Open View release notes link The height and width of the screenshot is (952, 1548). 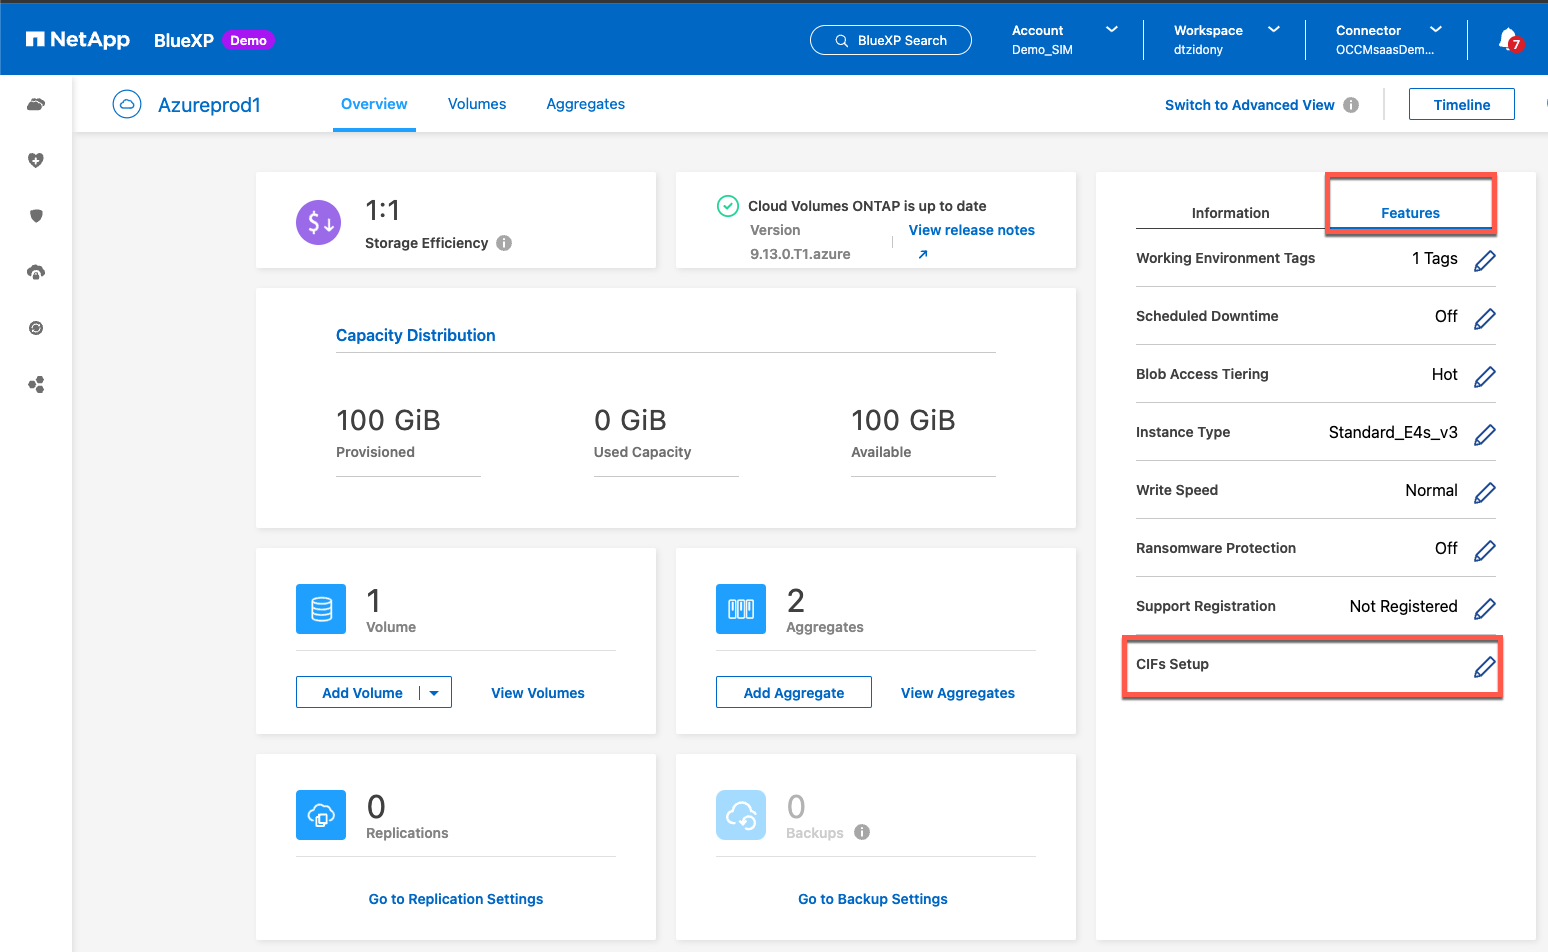[x=971, y=230]
